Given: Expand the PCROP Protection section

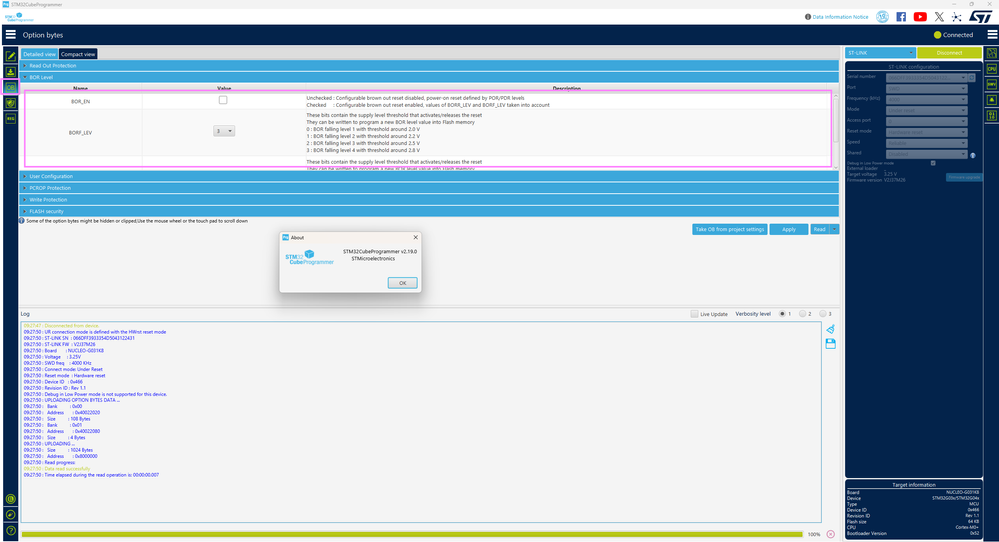Looking at the screenshot, I should [431, 188].
